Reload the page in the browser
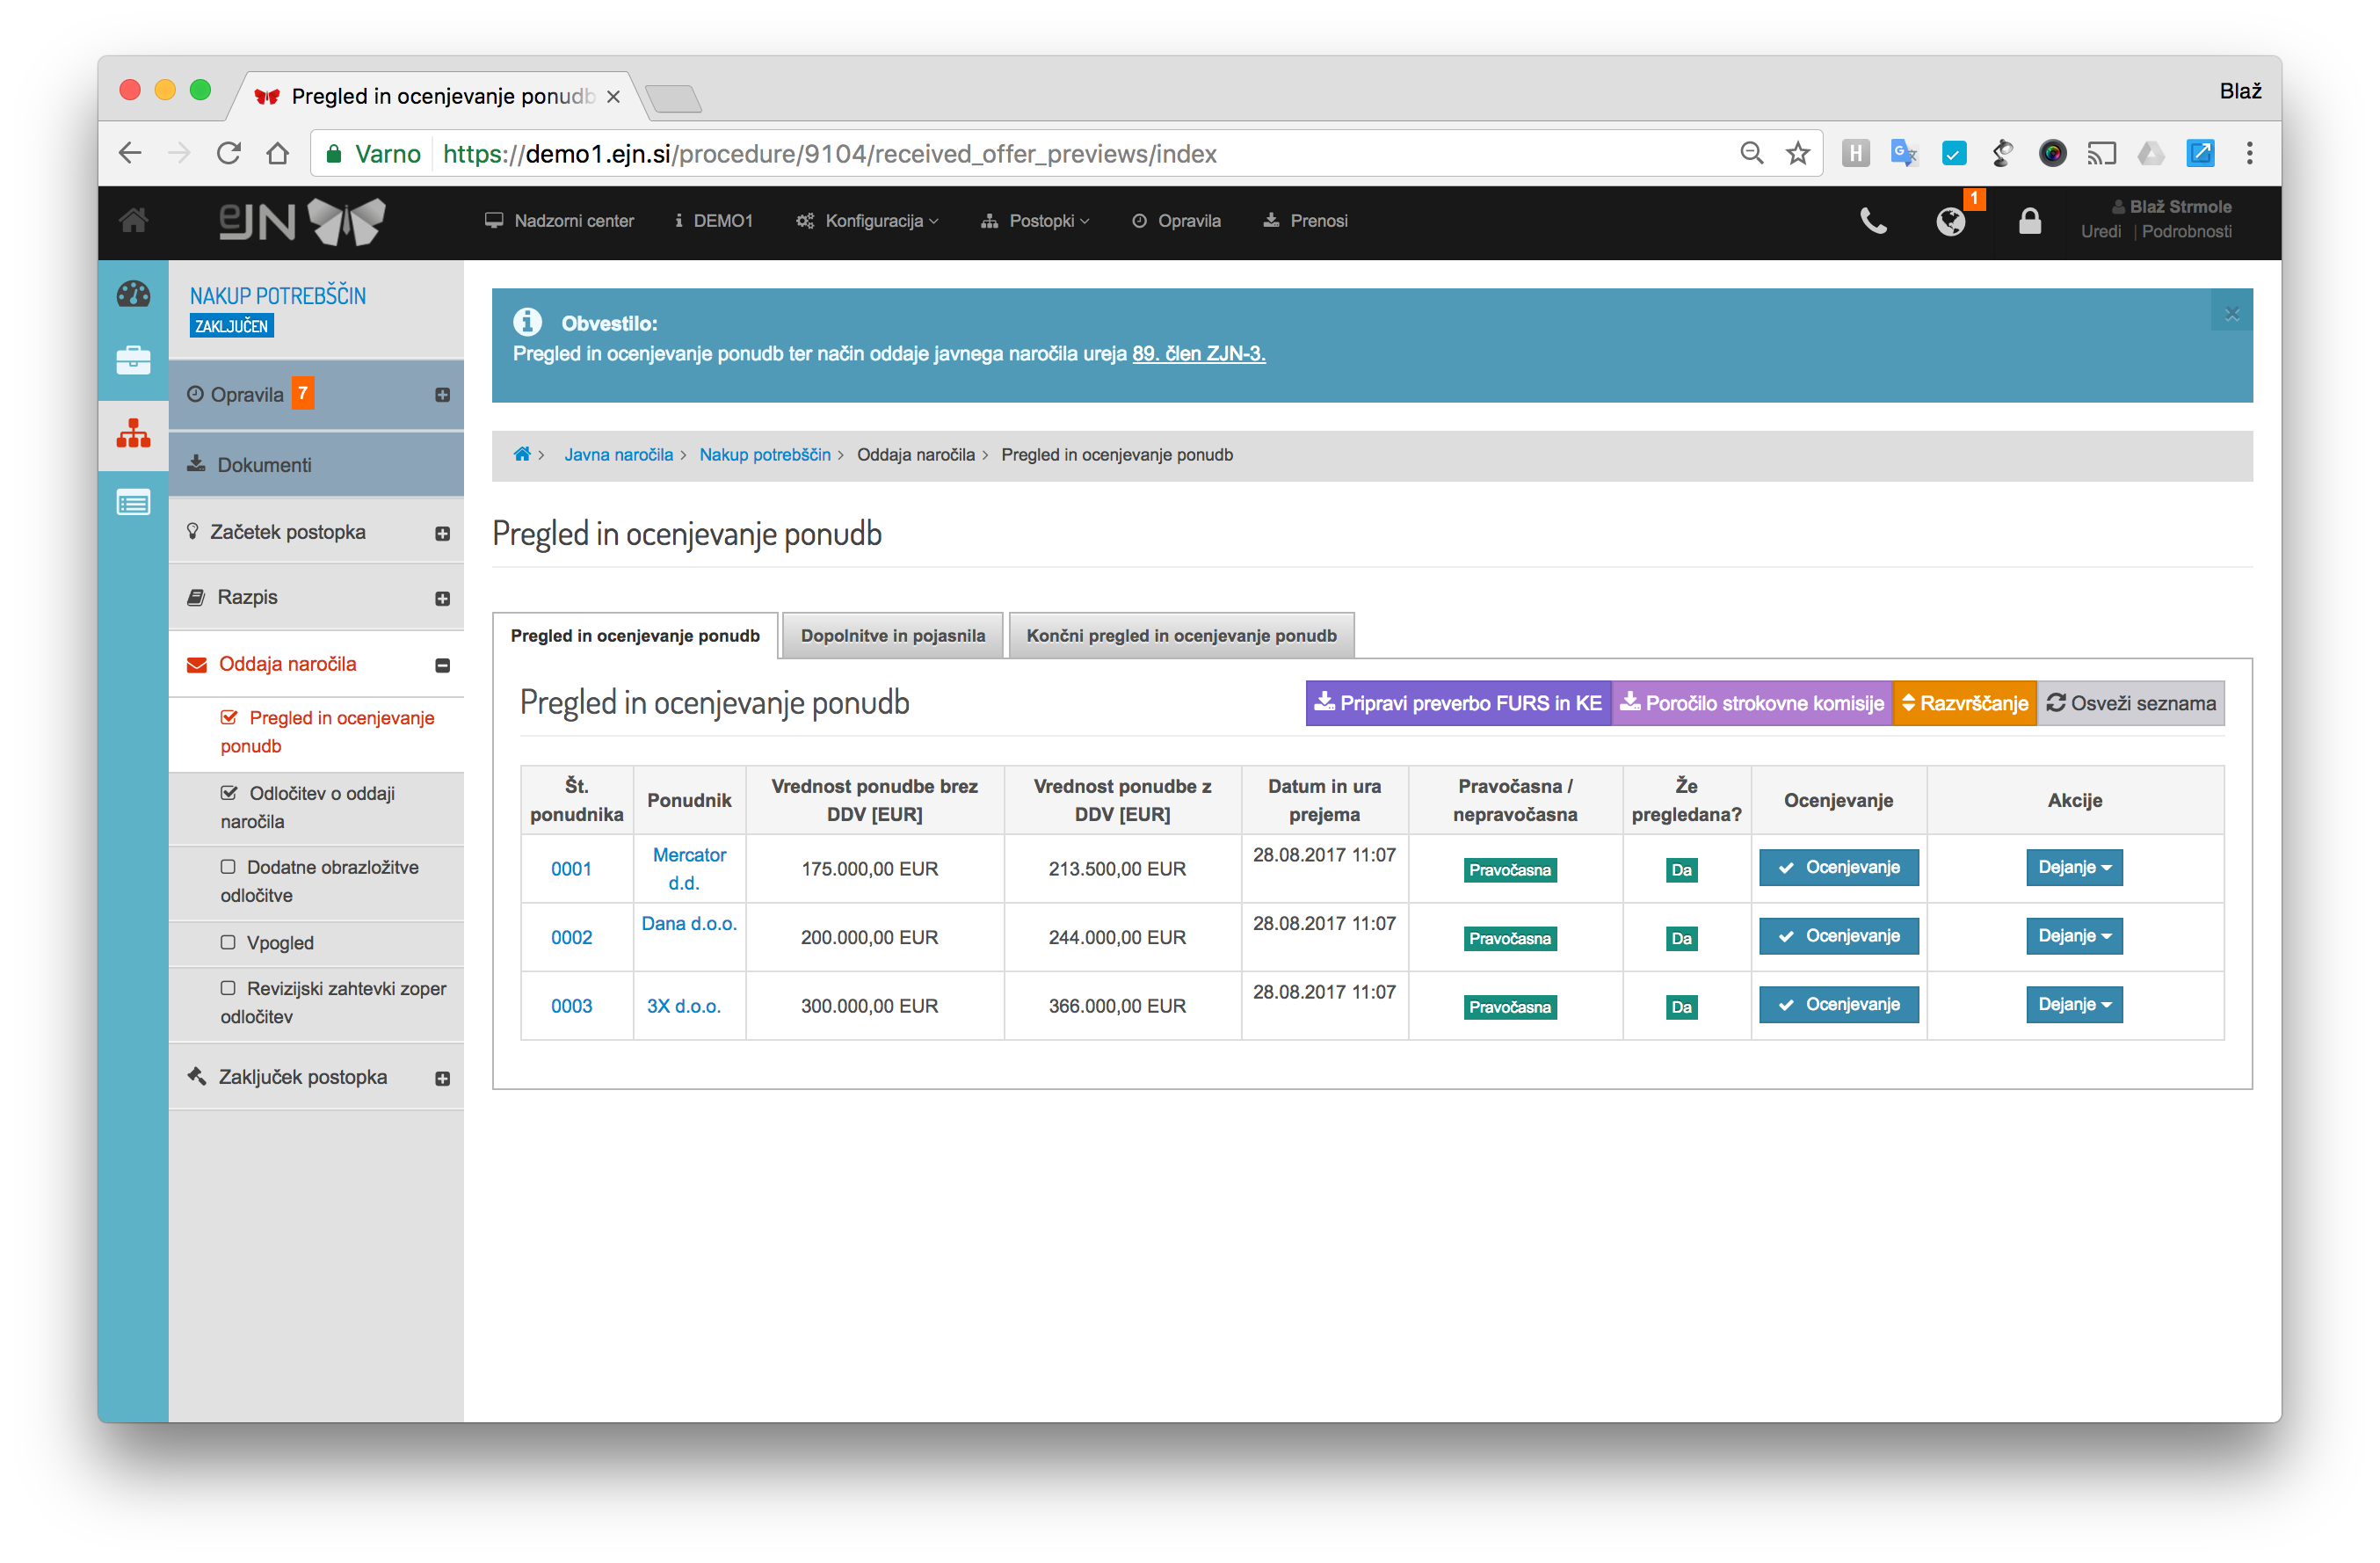This screenshot has width=2380, height=1563. (x=229, y=153)
